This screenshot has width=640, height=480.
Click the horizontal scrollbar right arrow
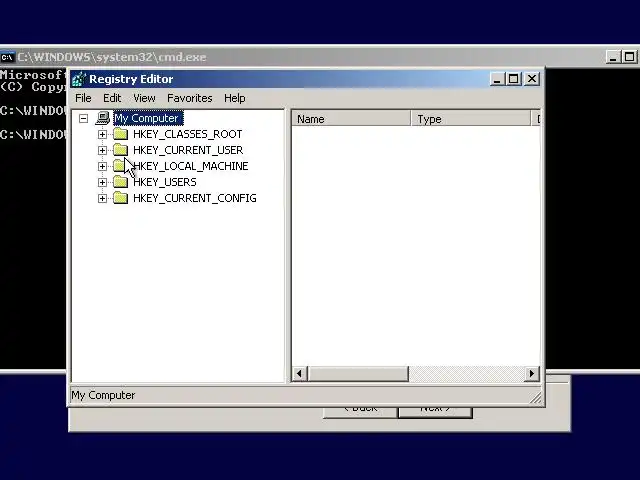point(531,373)
